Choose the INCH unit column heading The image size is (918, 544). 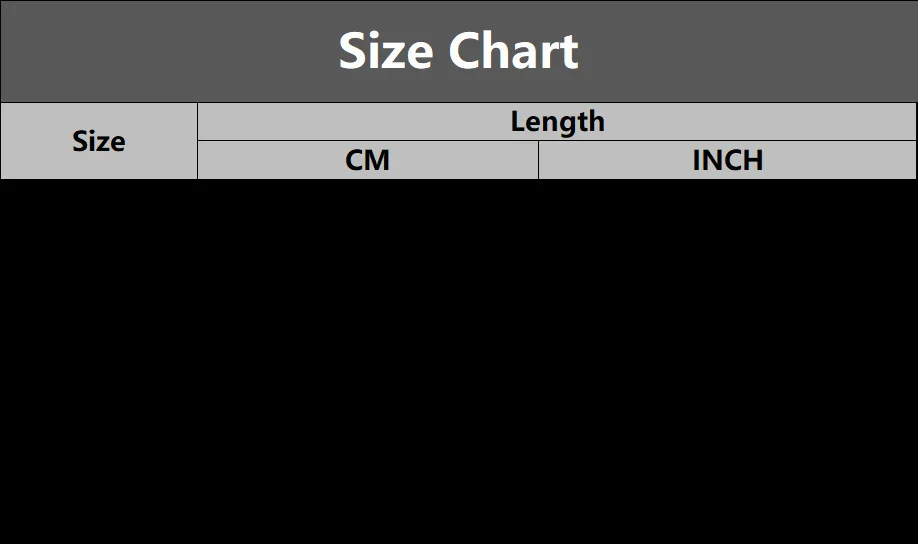click(728, 160)
